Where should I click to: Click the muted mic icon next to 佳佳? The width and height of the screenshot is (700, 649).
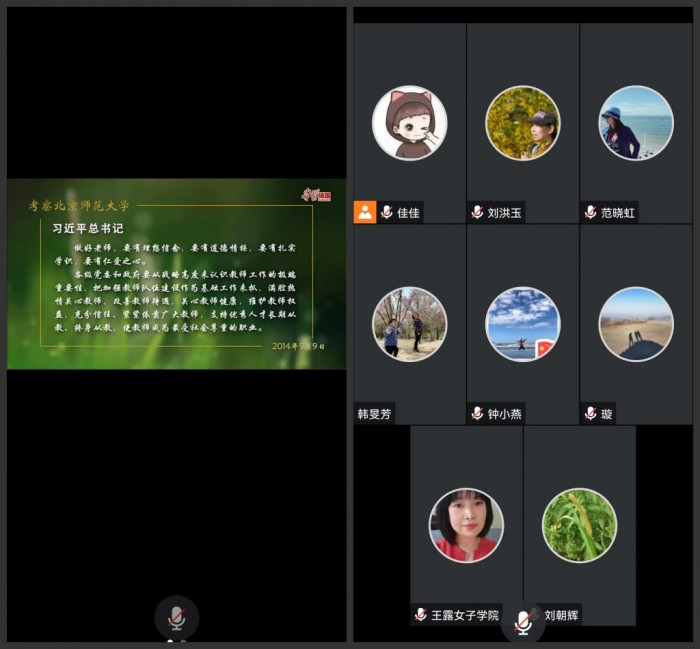coord(387,212)
